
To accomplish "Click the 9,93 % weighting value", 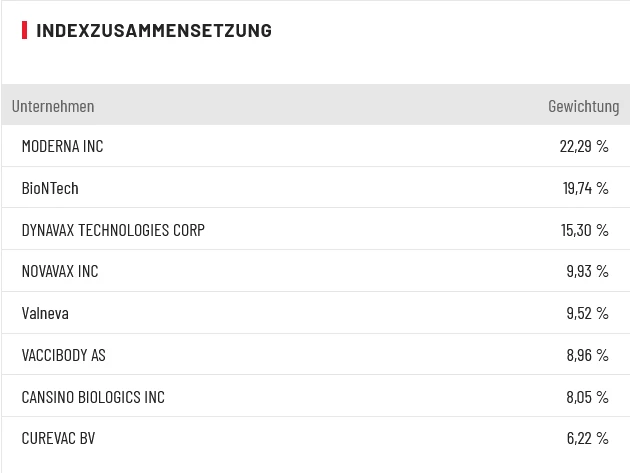I will [x=587, y=271].
